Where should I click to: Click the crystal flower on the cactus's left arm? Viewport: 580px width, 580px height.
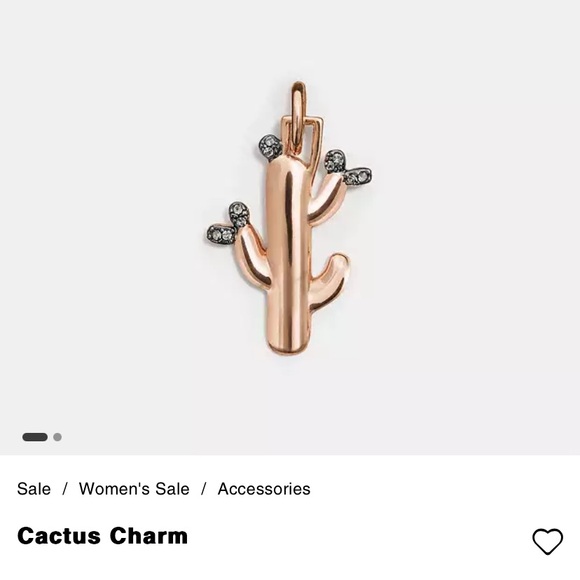click(x=228, y=222)
